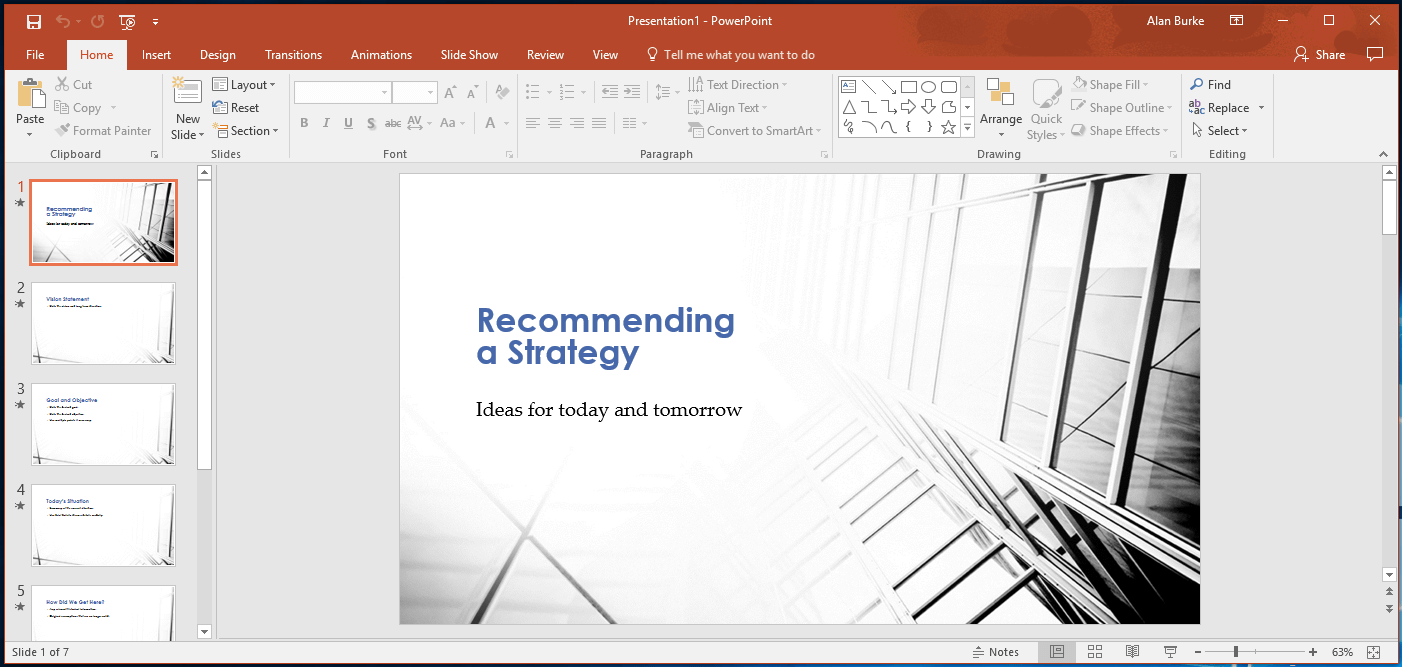
Task: Zoom in using the zoom slider plus
Action: pos(1314,651)
